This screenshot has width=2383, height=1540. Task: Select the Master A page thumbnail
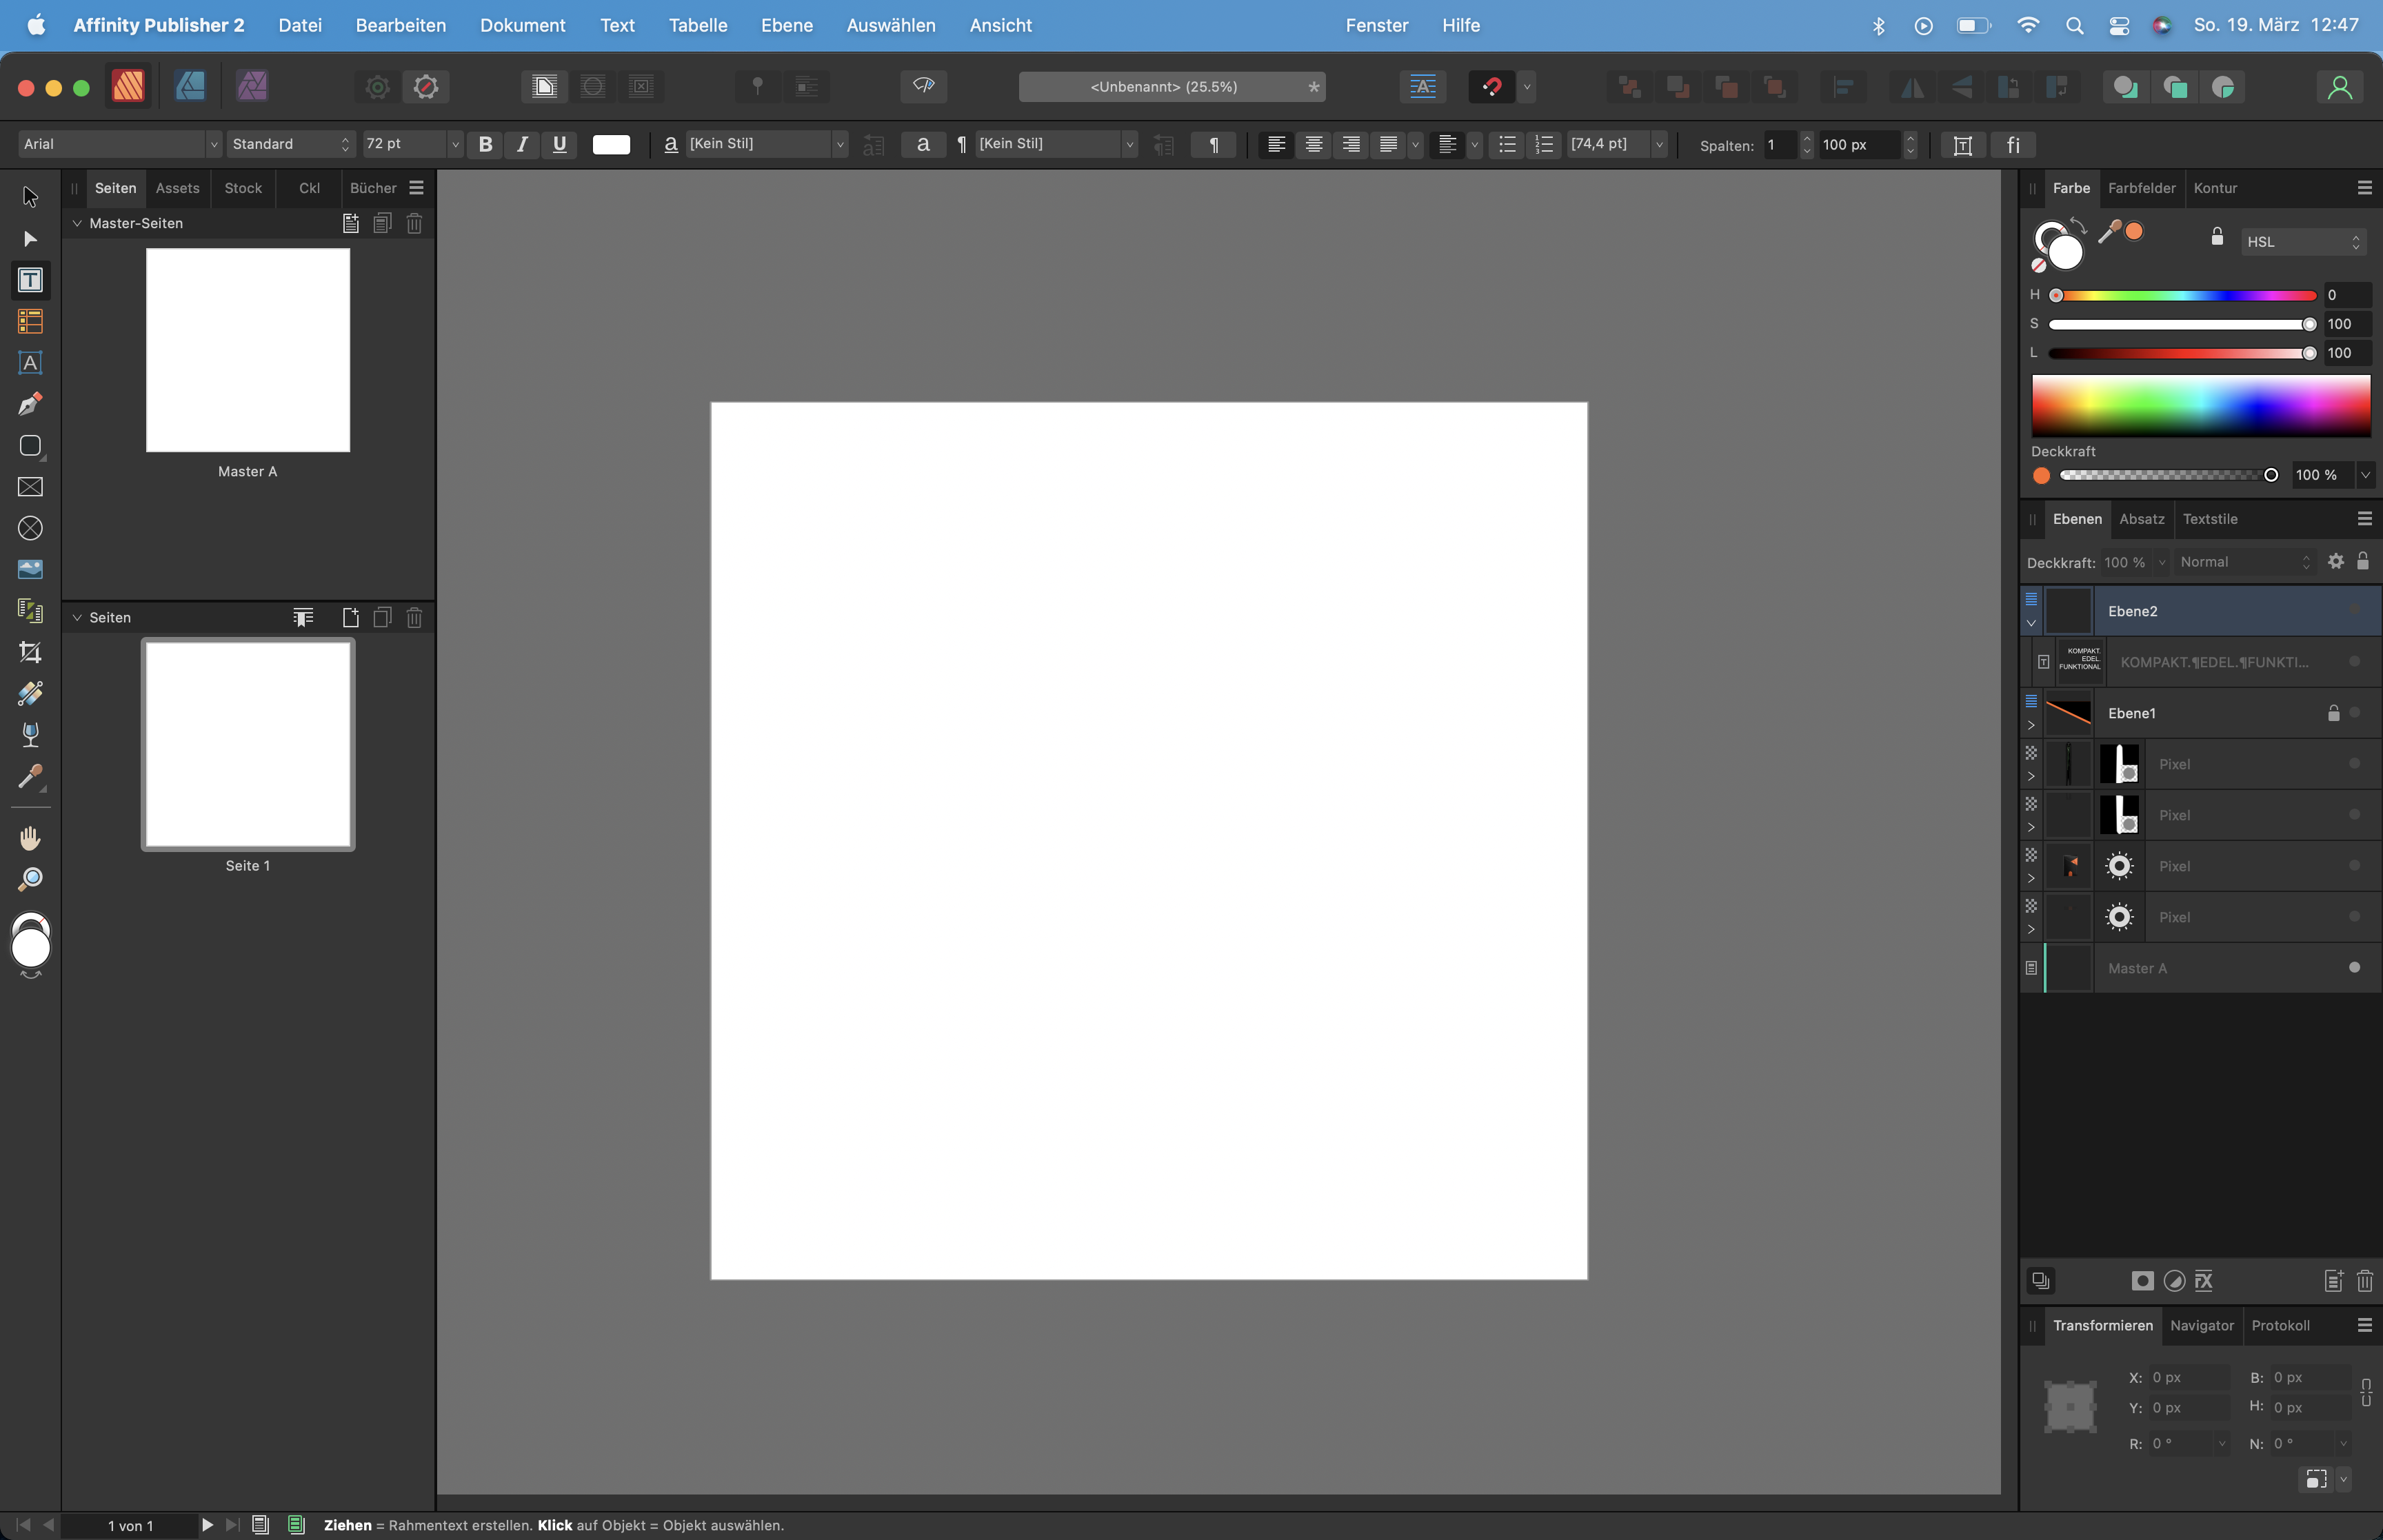pyautogui.click(x=248, y=350)
